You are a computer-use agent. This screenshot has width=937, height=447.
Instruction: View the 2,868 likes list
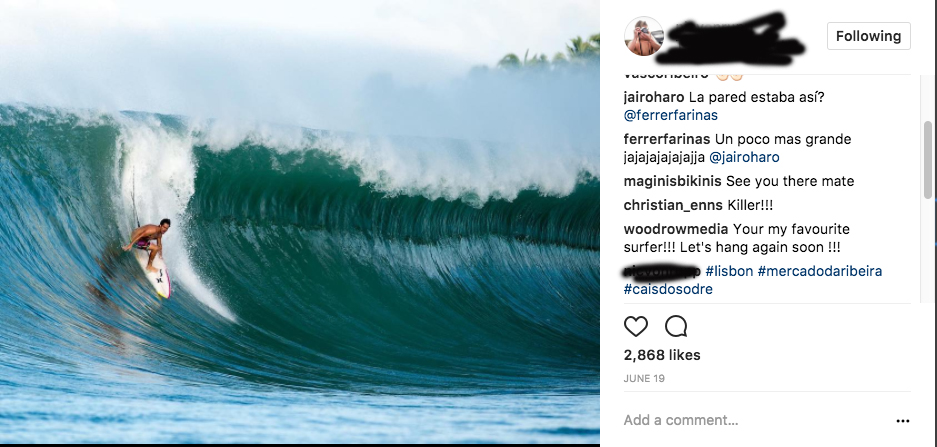tap(662, 355)
